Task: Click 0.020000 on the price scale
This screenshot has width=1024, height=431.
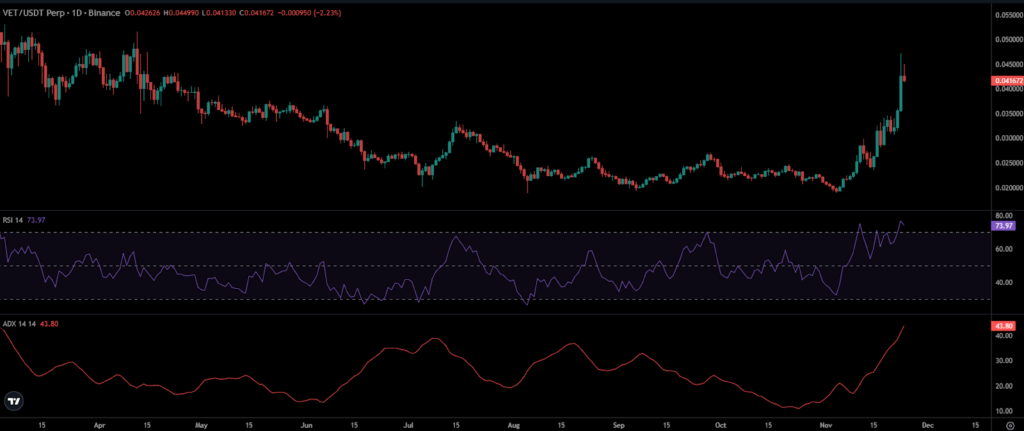Action: point(1006,188)
